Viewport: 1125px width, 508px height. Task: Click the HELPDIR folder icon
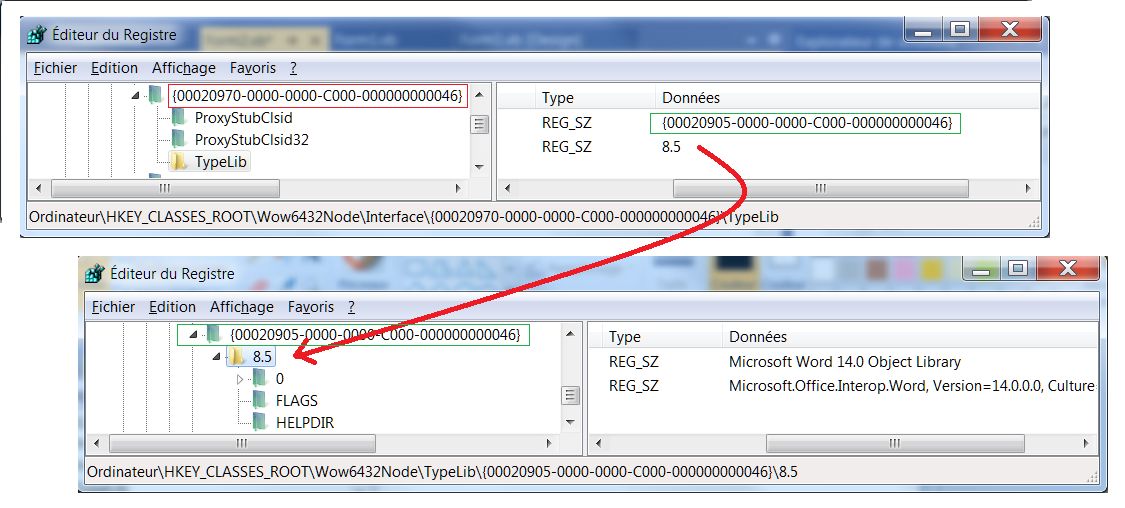[260, 423]
